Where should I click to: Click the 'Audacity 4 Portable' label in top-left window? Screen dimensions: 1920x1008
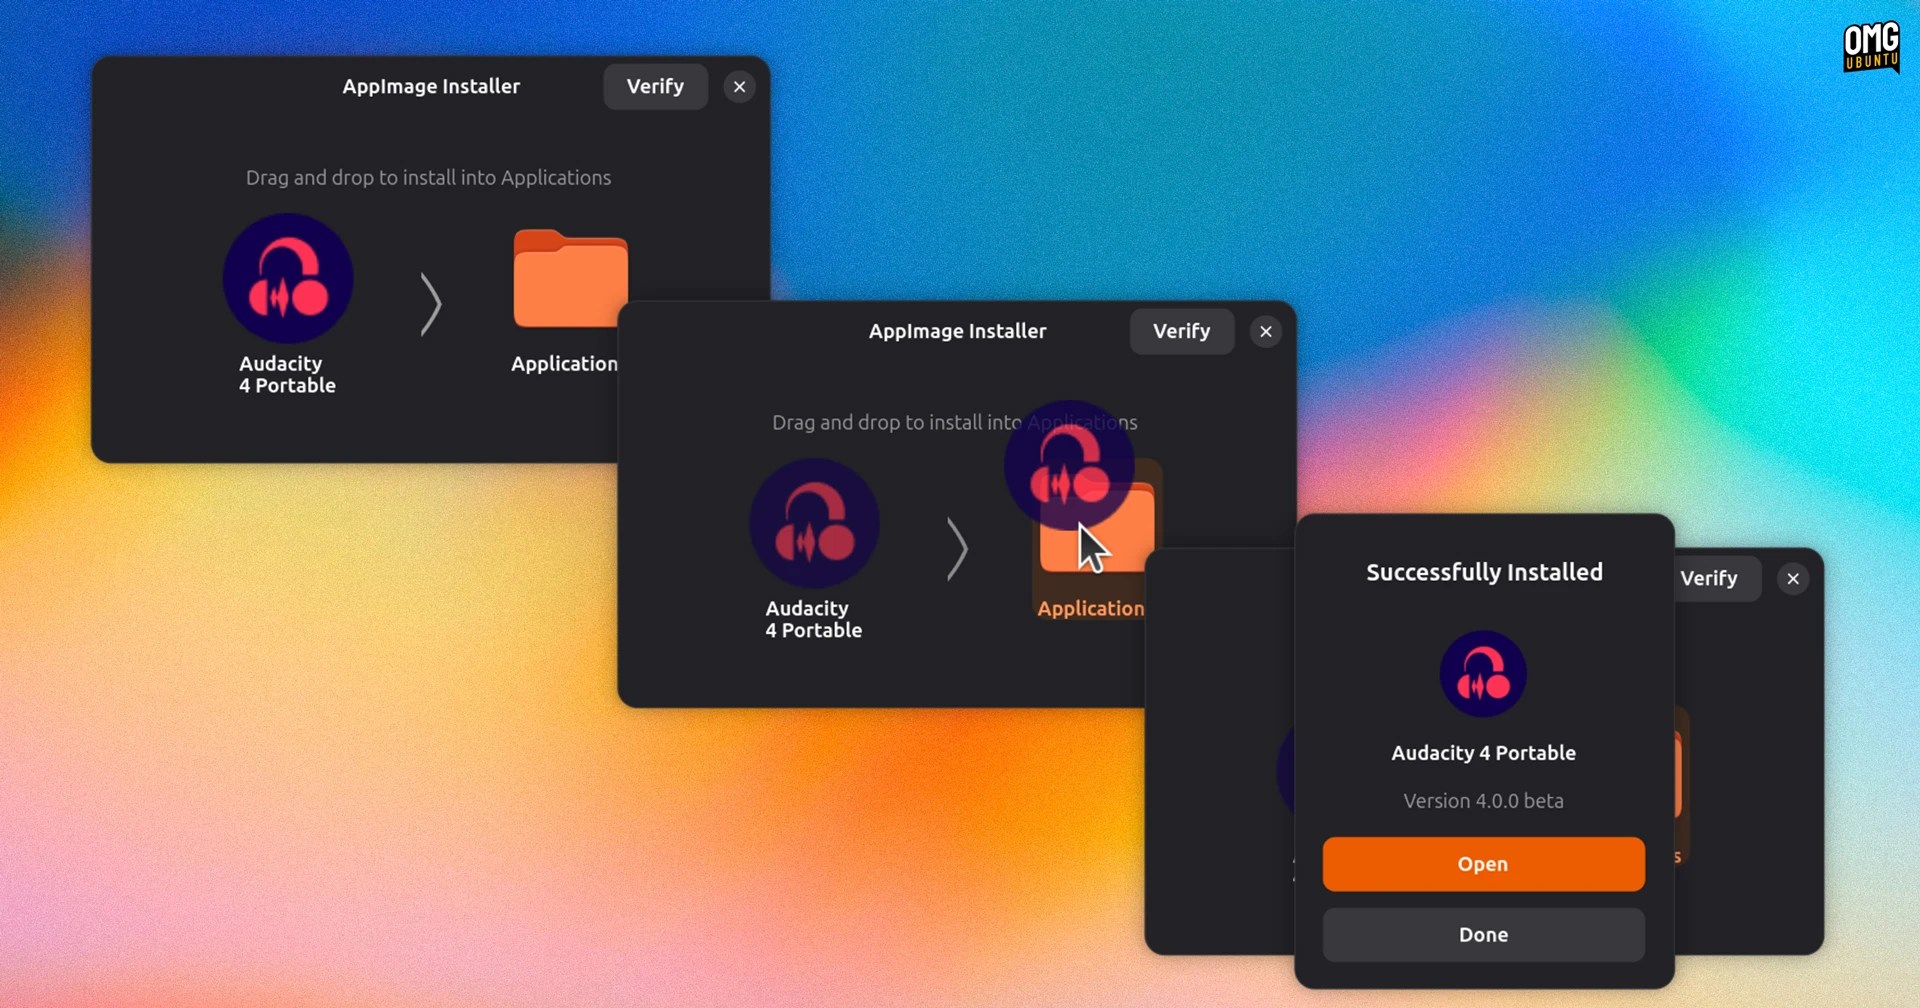click(x=287, y=375)
